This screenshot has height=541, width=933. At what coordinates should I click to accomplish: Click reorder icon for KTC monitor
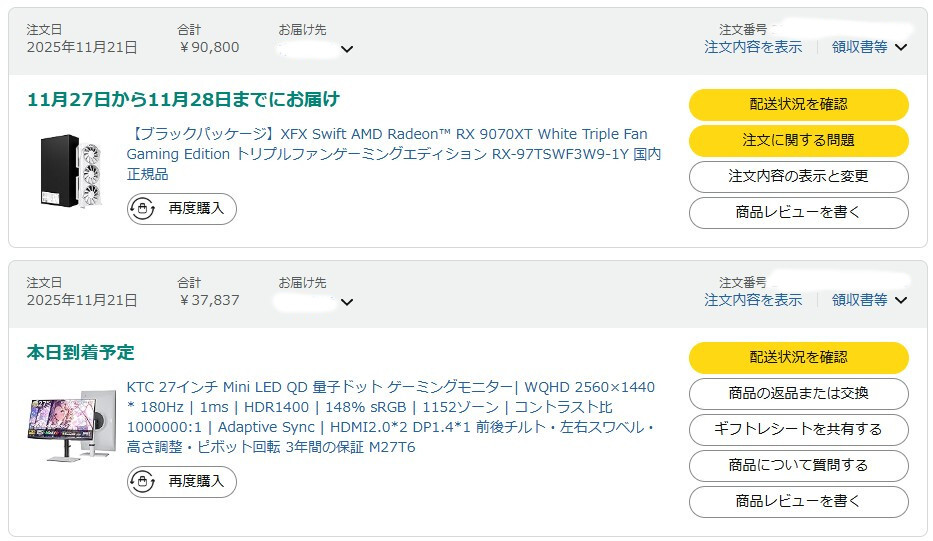[143, 482]
